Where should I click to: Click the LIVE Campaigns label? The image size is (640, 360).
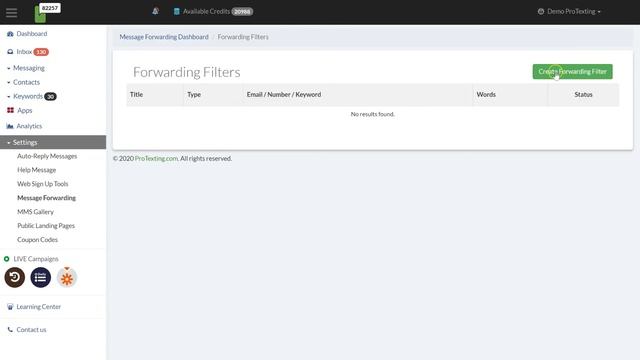pyautogui.click(x=36, y=259)
